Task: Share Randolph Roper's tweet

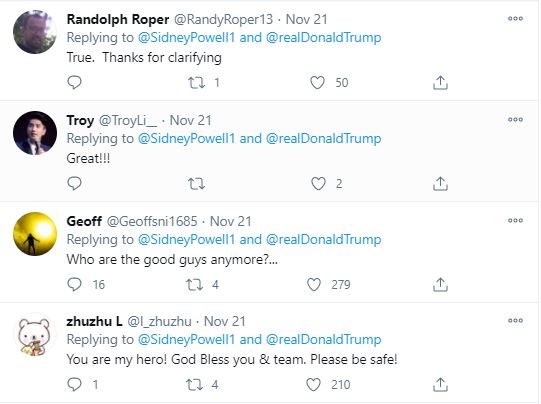Action: (440, 83)
